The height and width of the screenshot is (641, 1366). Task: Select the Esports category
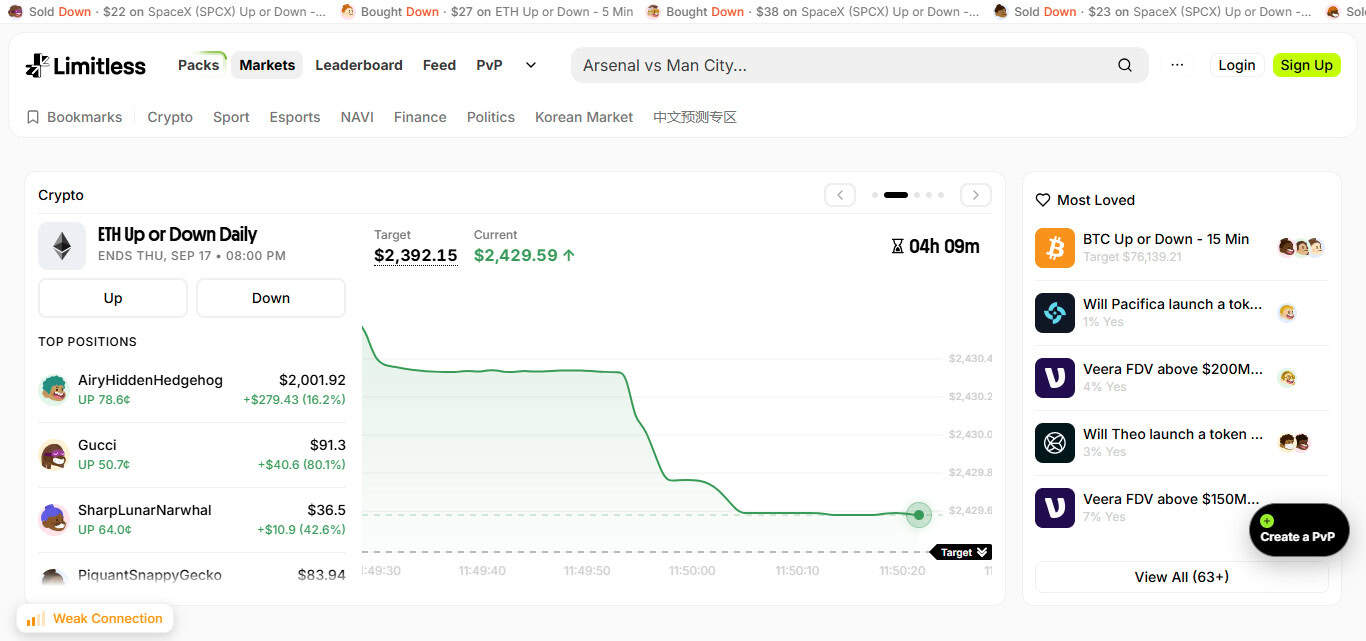295,117
